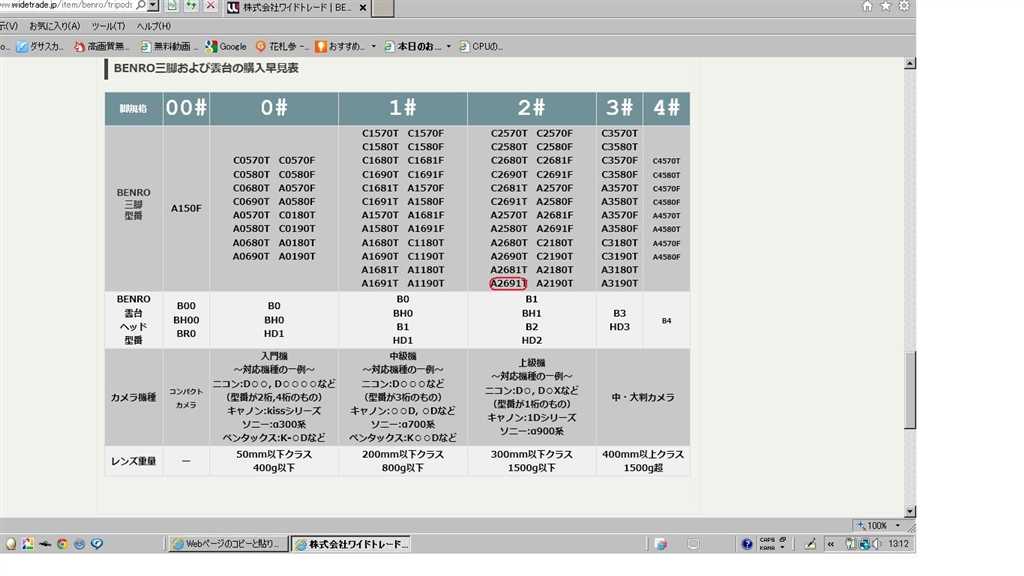
Task: Expand the おすすめ.. bookmark dropdown arrow
Action: coord(374,46)
